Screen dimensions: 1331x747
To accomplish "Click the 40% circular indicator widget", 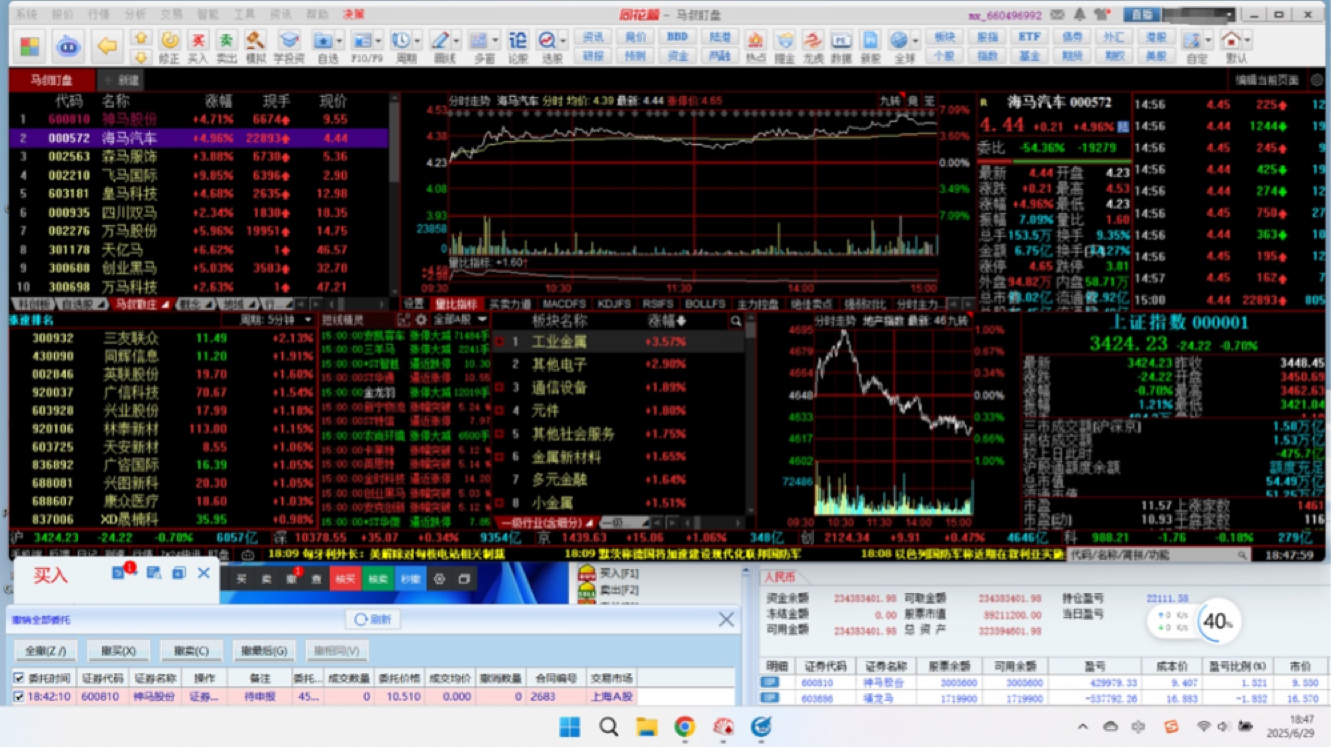I will (x=1216, y=621).
